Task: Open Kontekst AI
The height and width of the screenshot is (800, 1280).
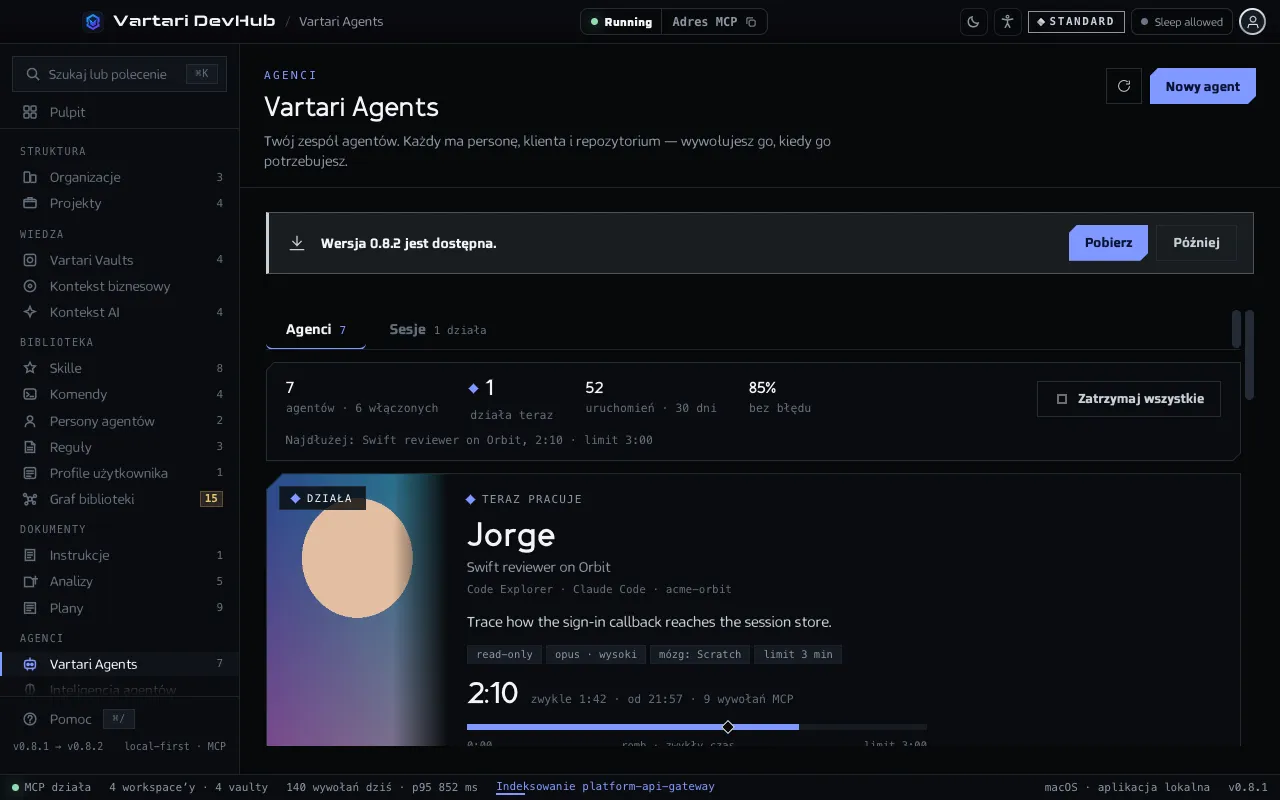Action: point(120,312)
